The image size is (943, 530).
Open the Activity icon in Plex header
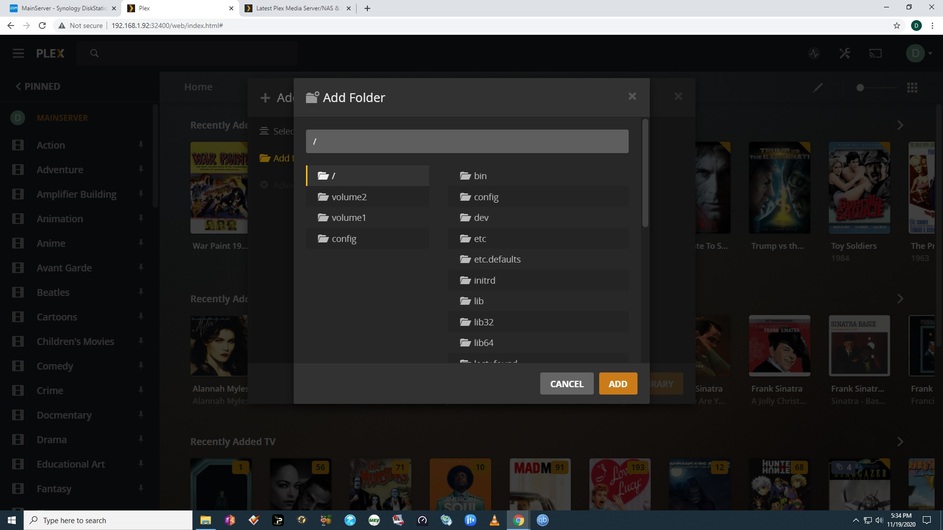click(x=814, y=54)
